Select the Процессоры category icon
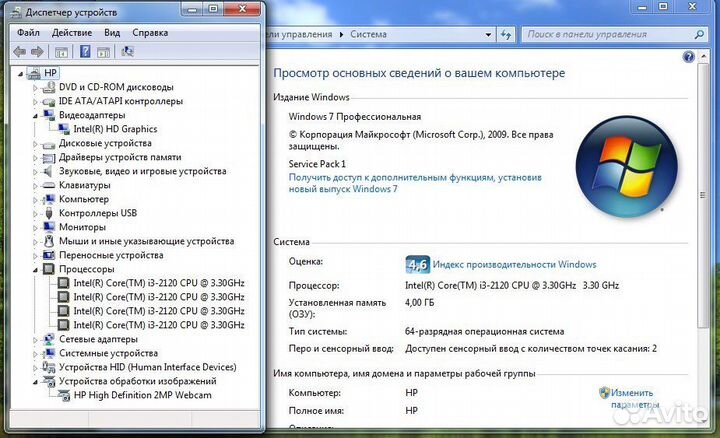720x438 pixels. [x=49, y=269]
